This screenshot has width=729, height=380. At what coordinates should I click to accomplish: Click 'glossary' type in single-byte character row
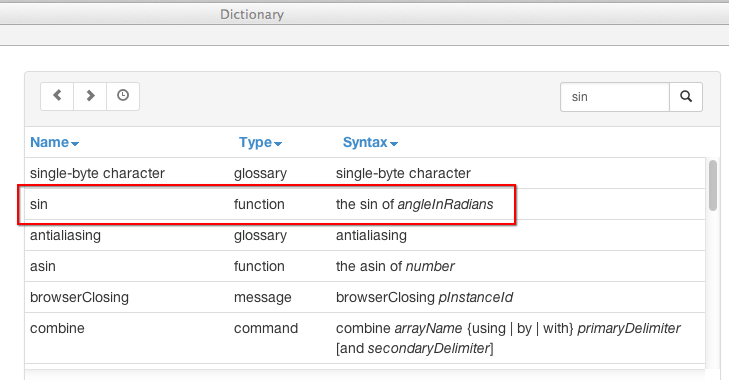(x=260, y=173)
